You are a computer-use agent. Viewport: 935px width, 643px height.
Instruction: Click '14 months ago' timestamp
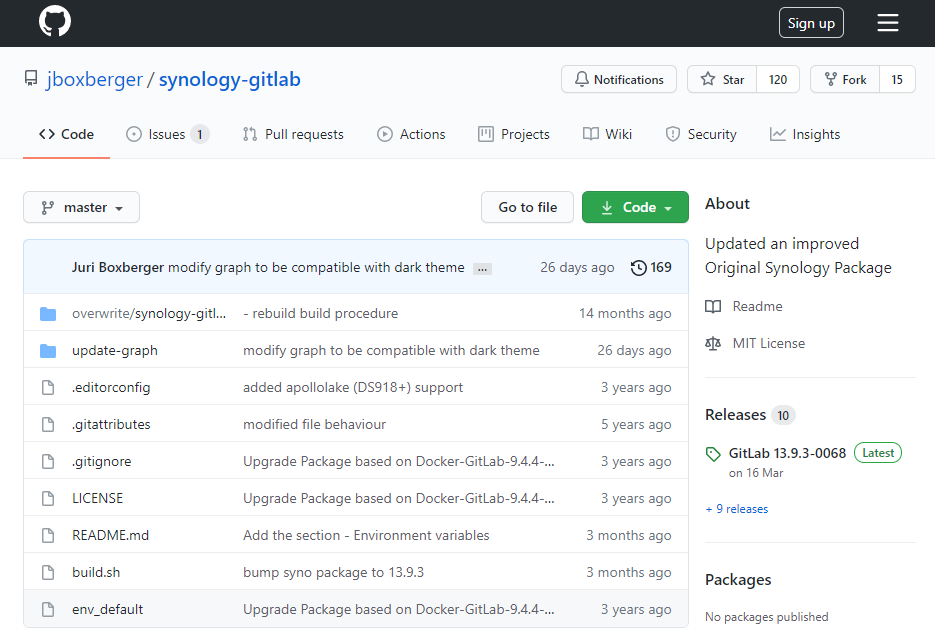click(625, 314)
